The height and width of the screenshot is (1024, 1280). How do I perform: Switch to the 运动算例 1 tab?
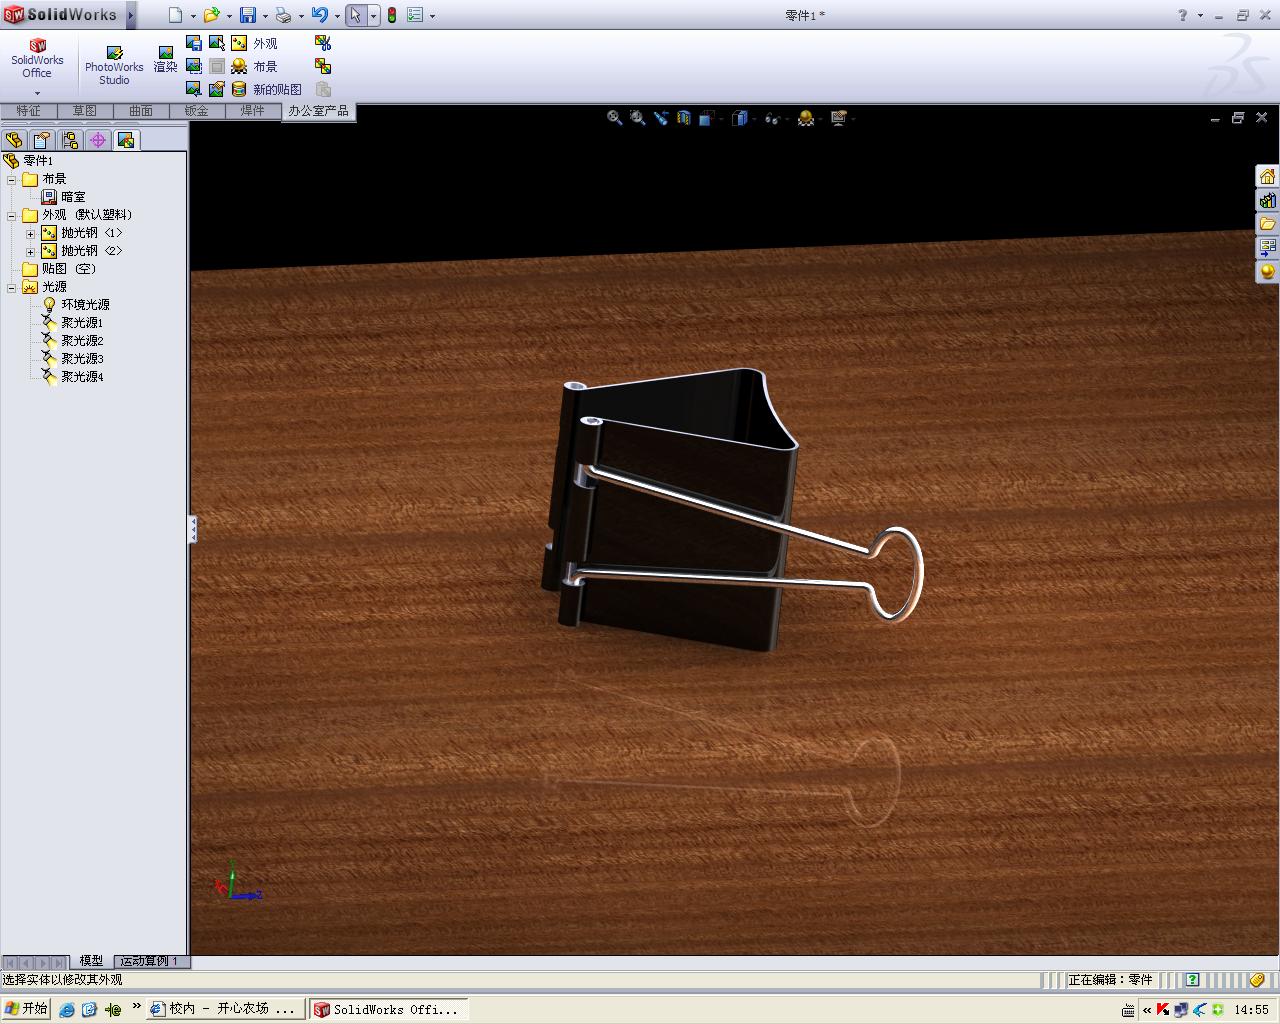pyautogui.click(x=150, y=961)
